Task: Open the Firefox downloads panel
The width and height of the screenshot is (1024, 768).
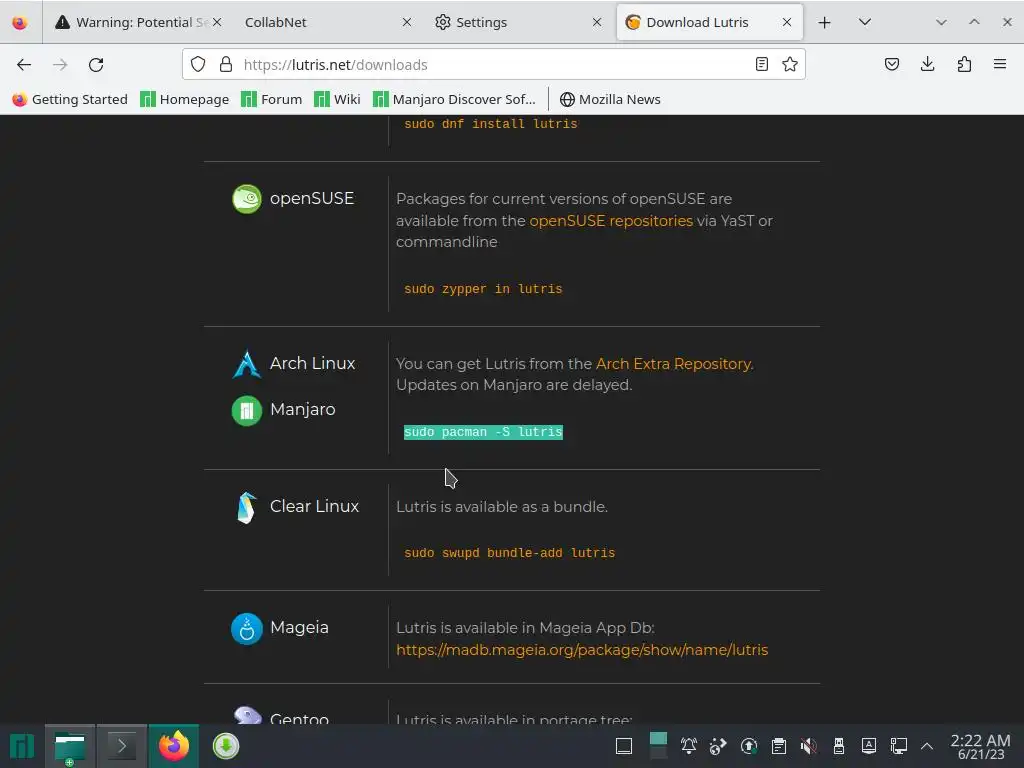Action: coord(927,65)
